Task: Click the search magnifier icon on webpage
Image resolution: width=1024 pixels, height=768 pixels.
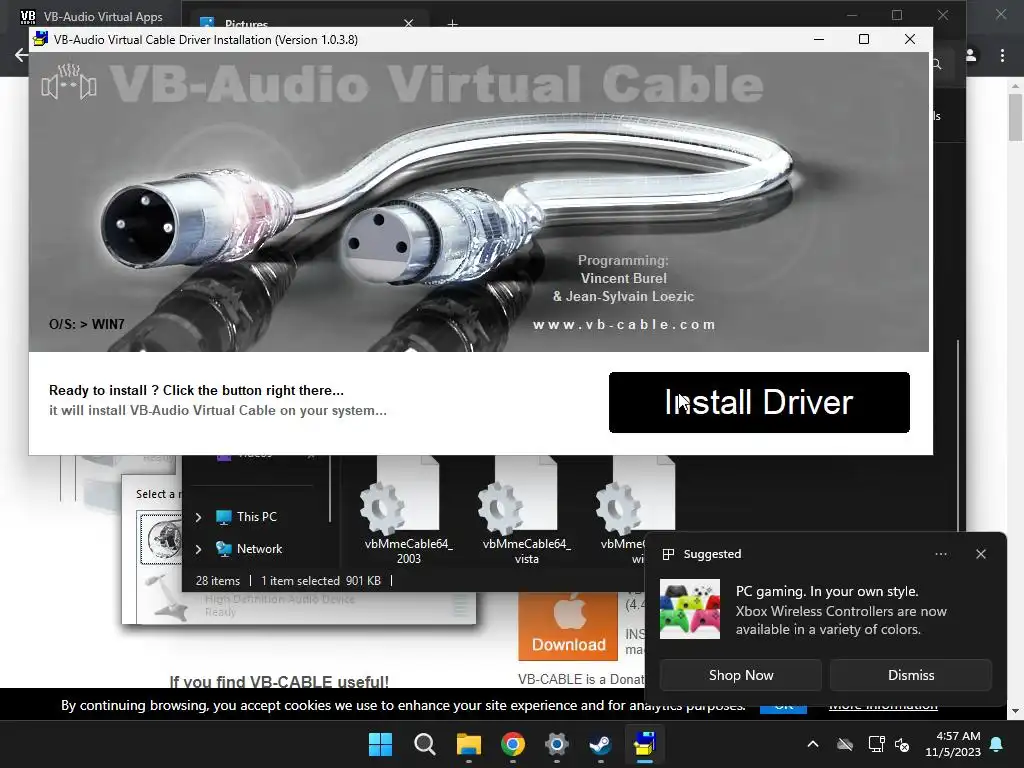Action: (936, 63)
